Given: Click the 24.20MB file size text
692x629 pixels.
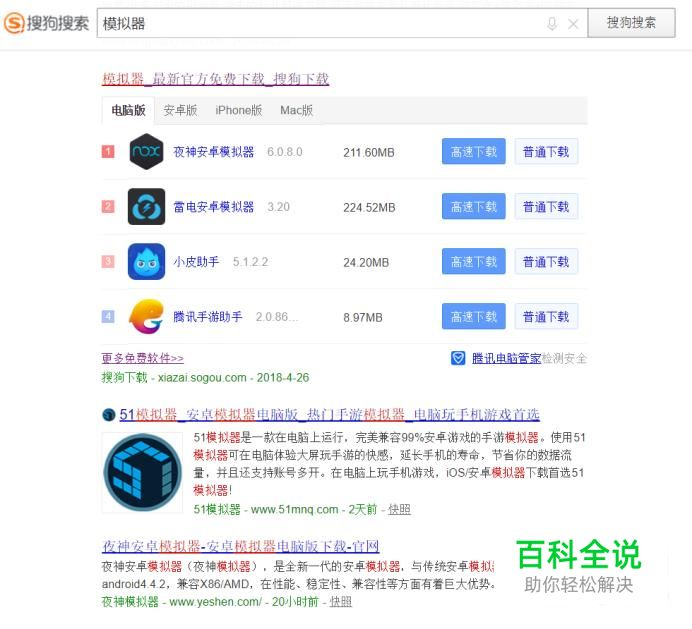Looking at the screenshot, I should [366, 263].
